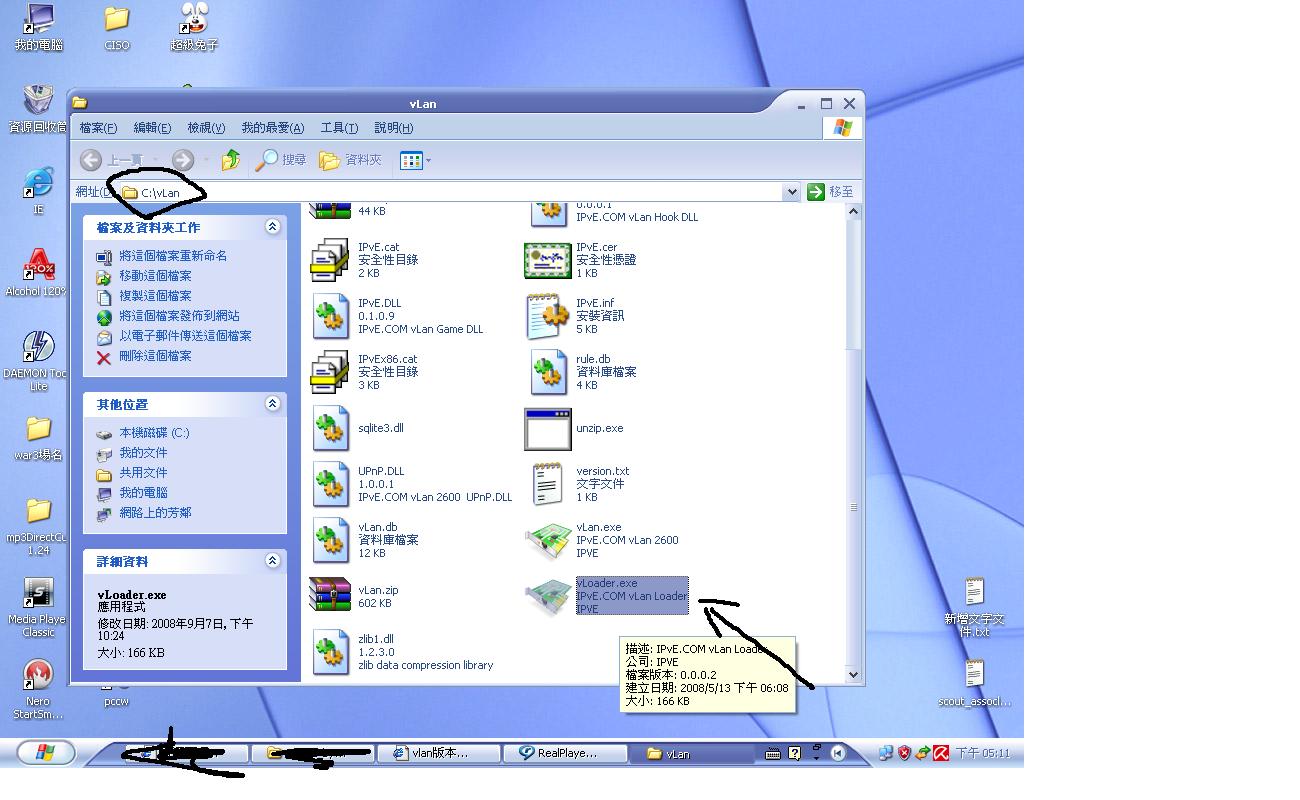This screenshot has height=800, width=1300.
Task: Click 移動這個檔案 move file link
Action: pyautogui.click(x=155, y=276)
